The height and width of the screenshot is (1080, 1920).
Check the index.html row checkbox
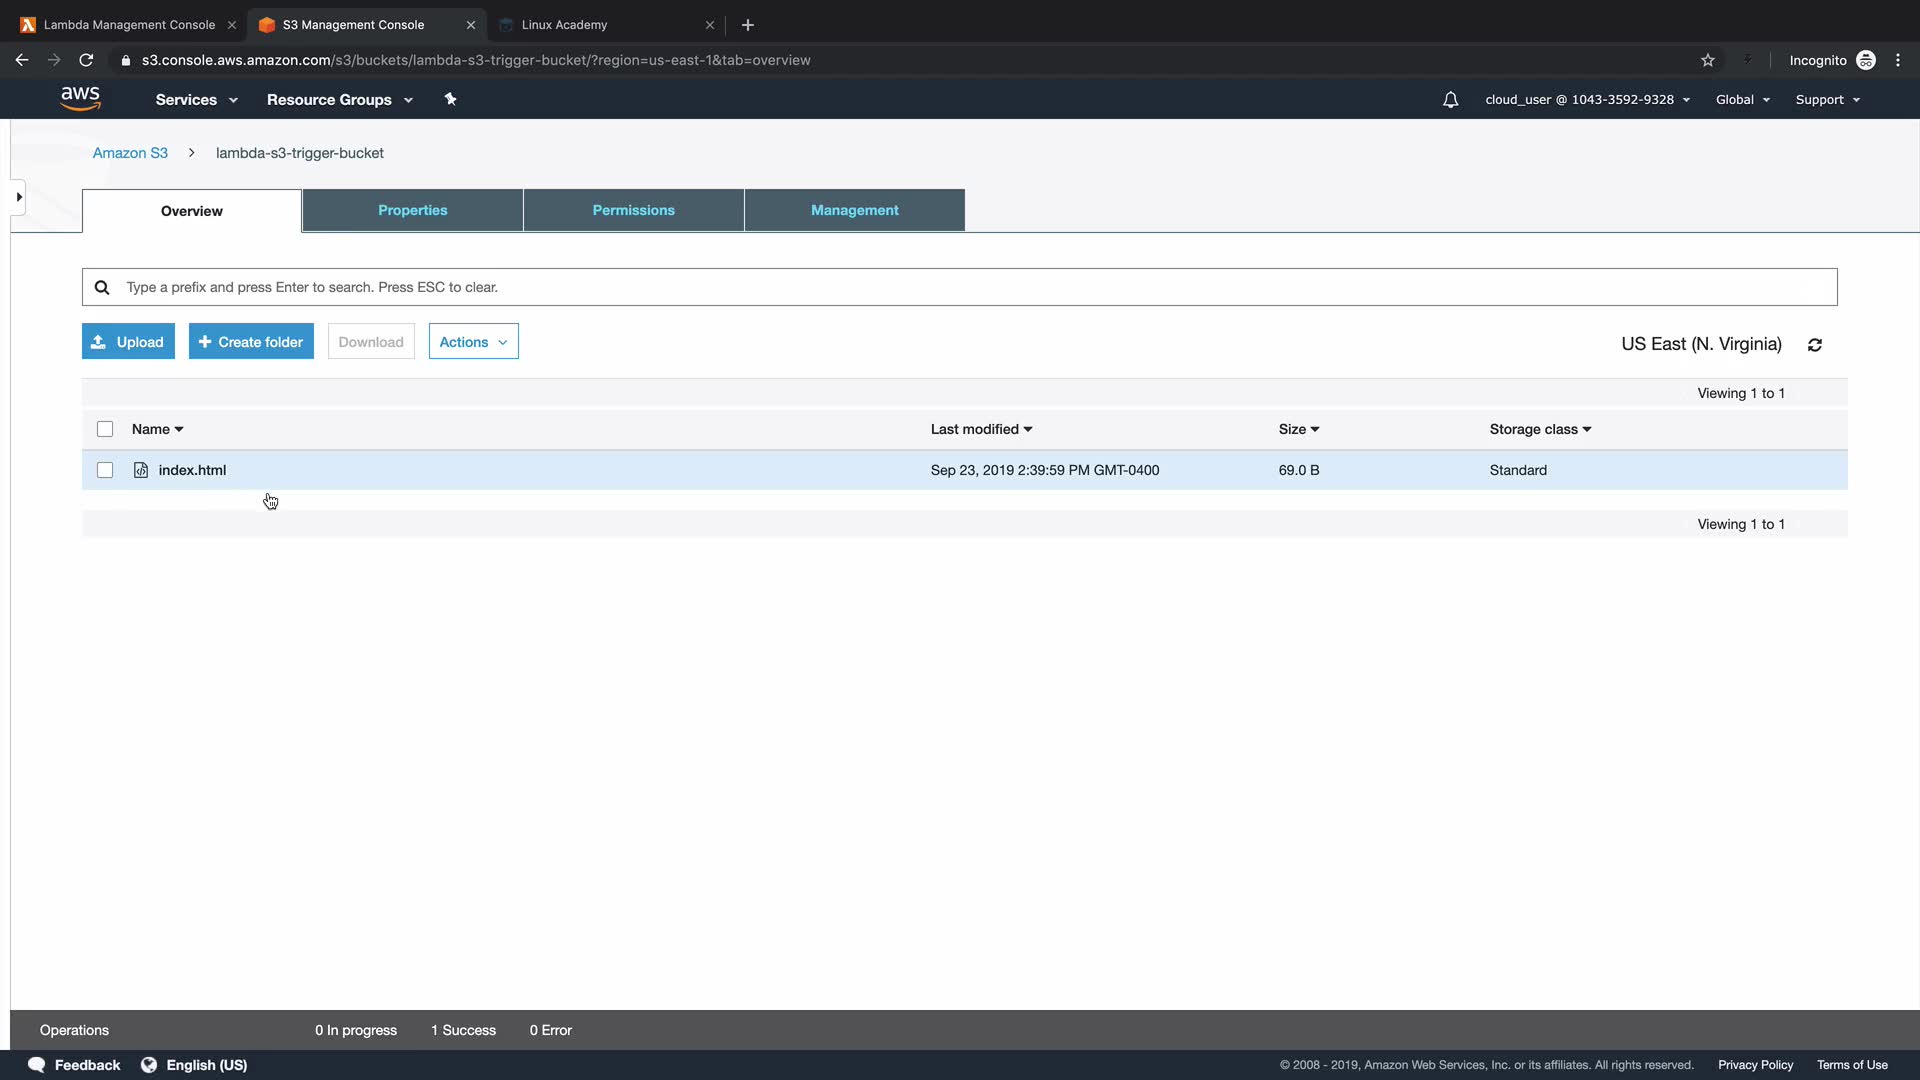(x=105, y=470)
